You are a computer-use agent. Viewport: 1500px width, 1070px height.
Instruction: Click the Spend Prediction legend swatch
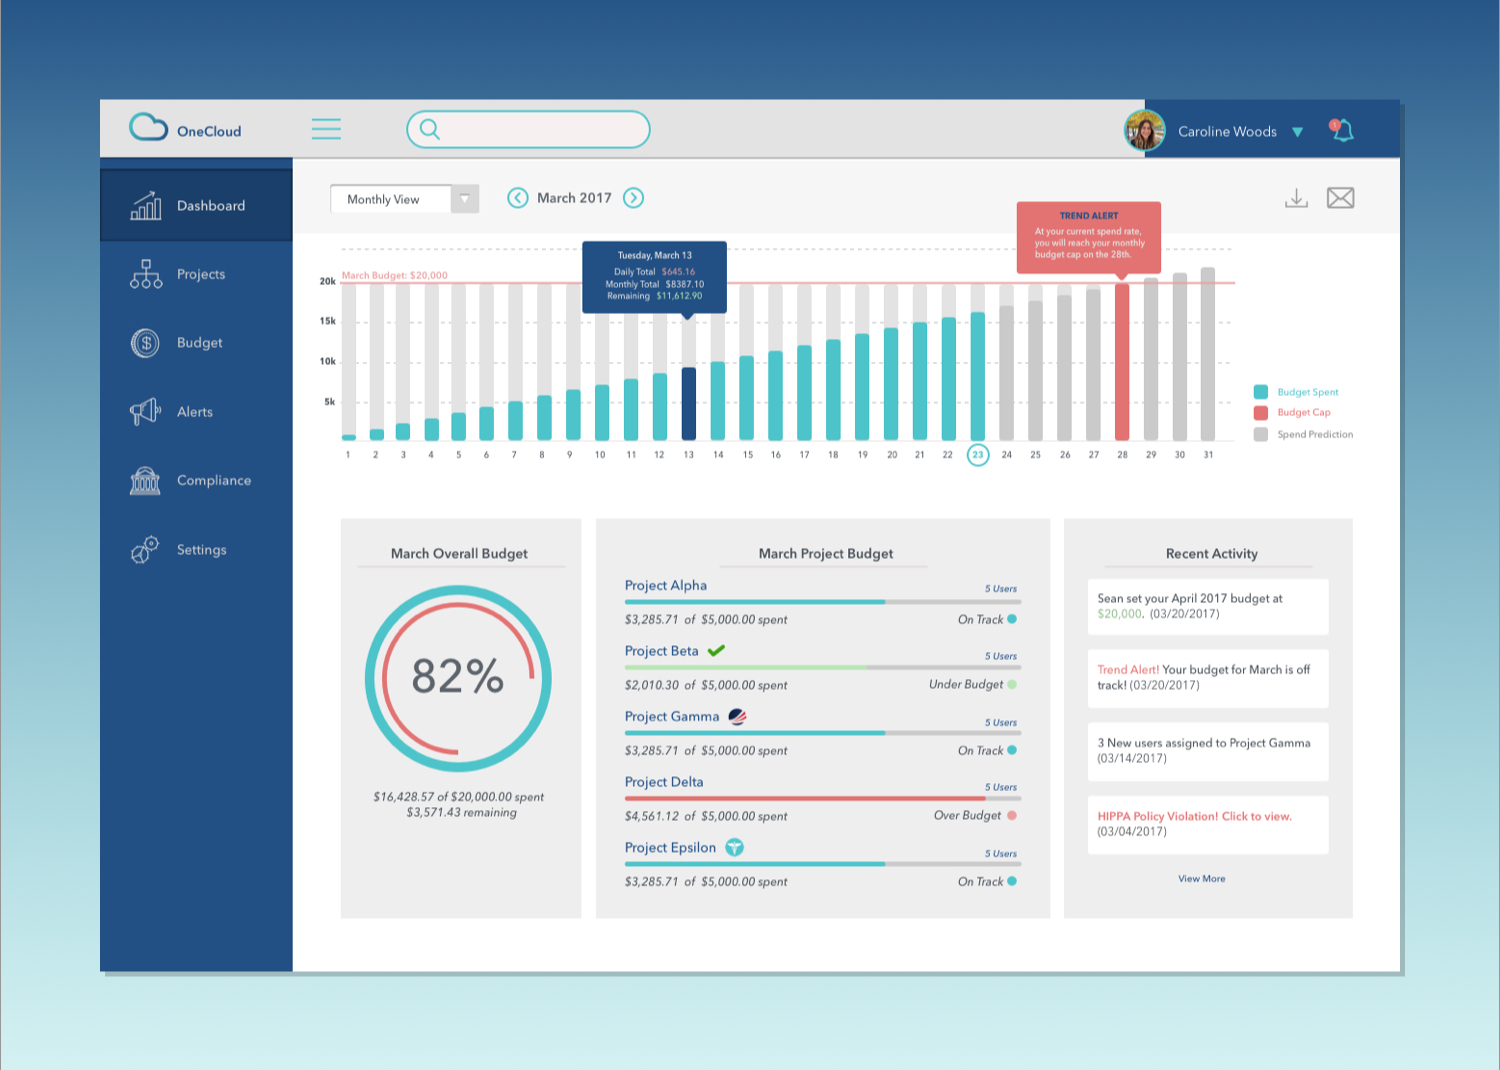[1261, 434]
